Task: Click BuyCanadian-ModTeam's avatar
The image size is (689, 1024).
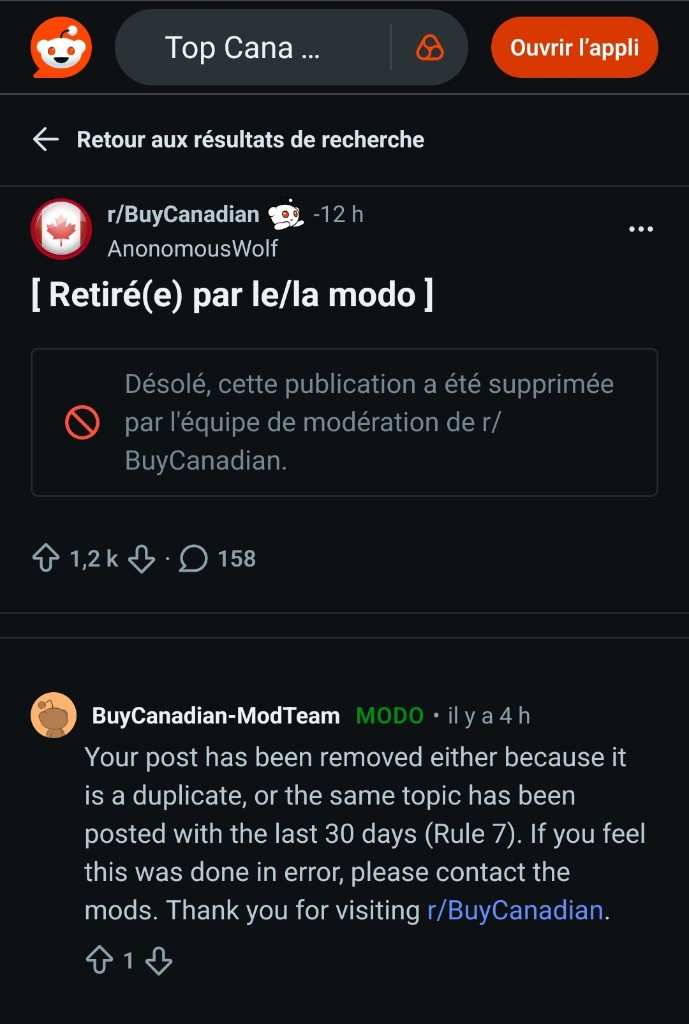Action: tap(54, 715)
